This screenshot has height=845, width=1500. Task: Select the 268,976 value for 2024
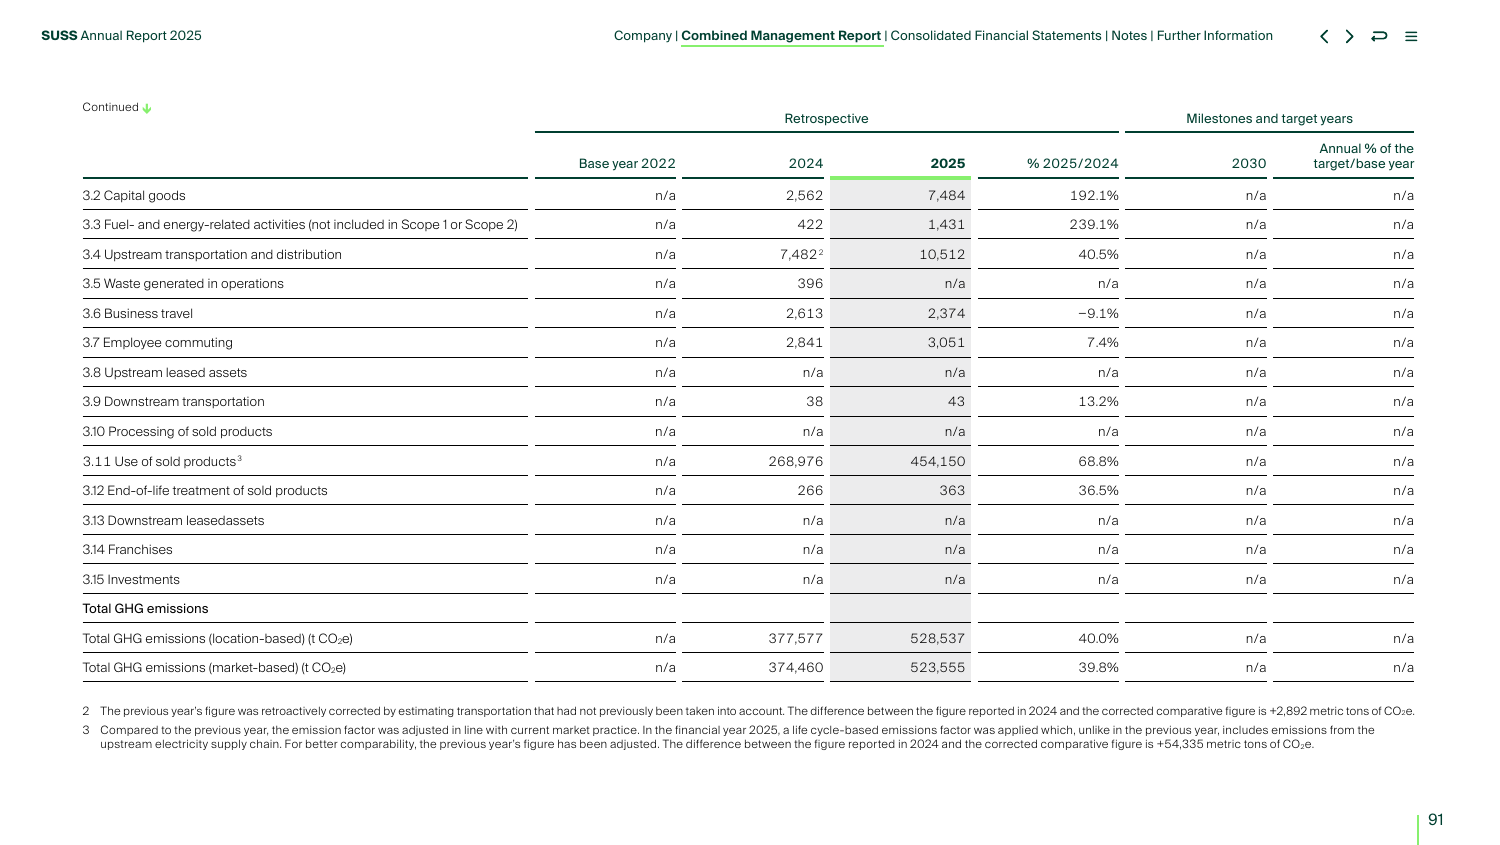[x=796, y=462]
